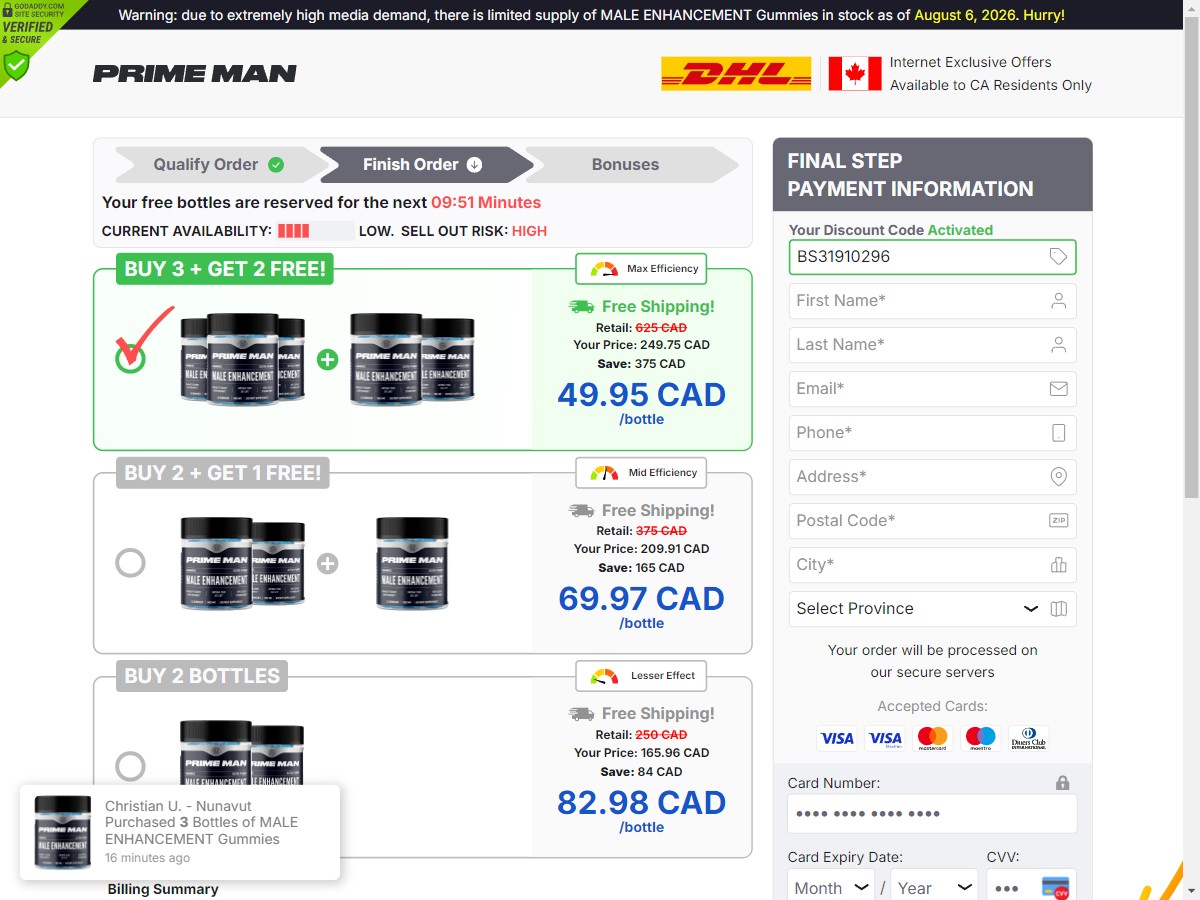
Task: Click the Mastercard logo
Action: [933, 739]
